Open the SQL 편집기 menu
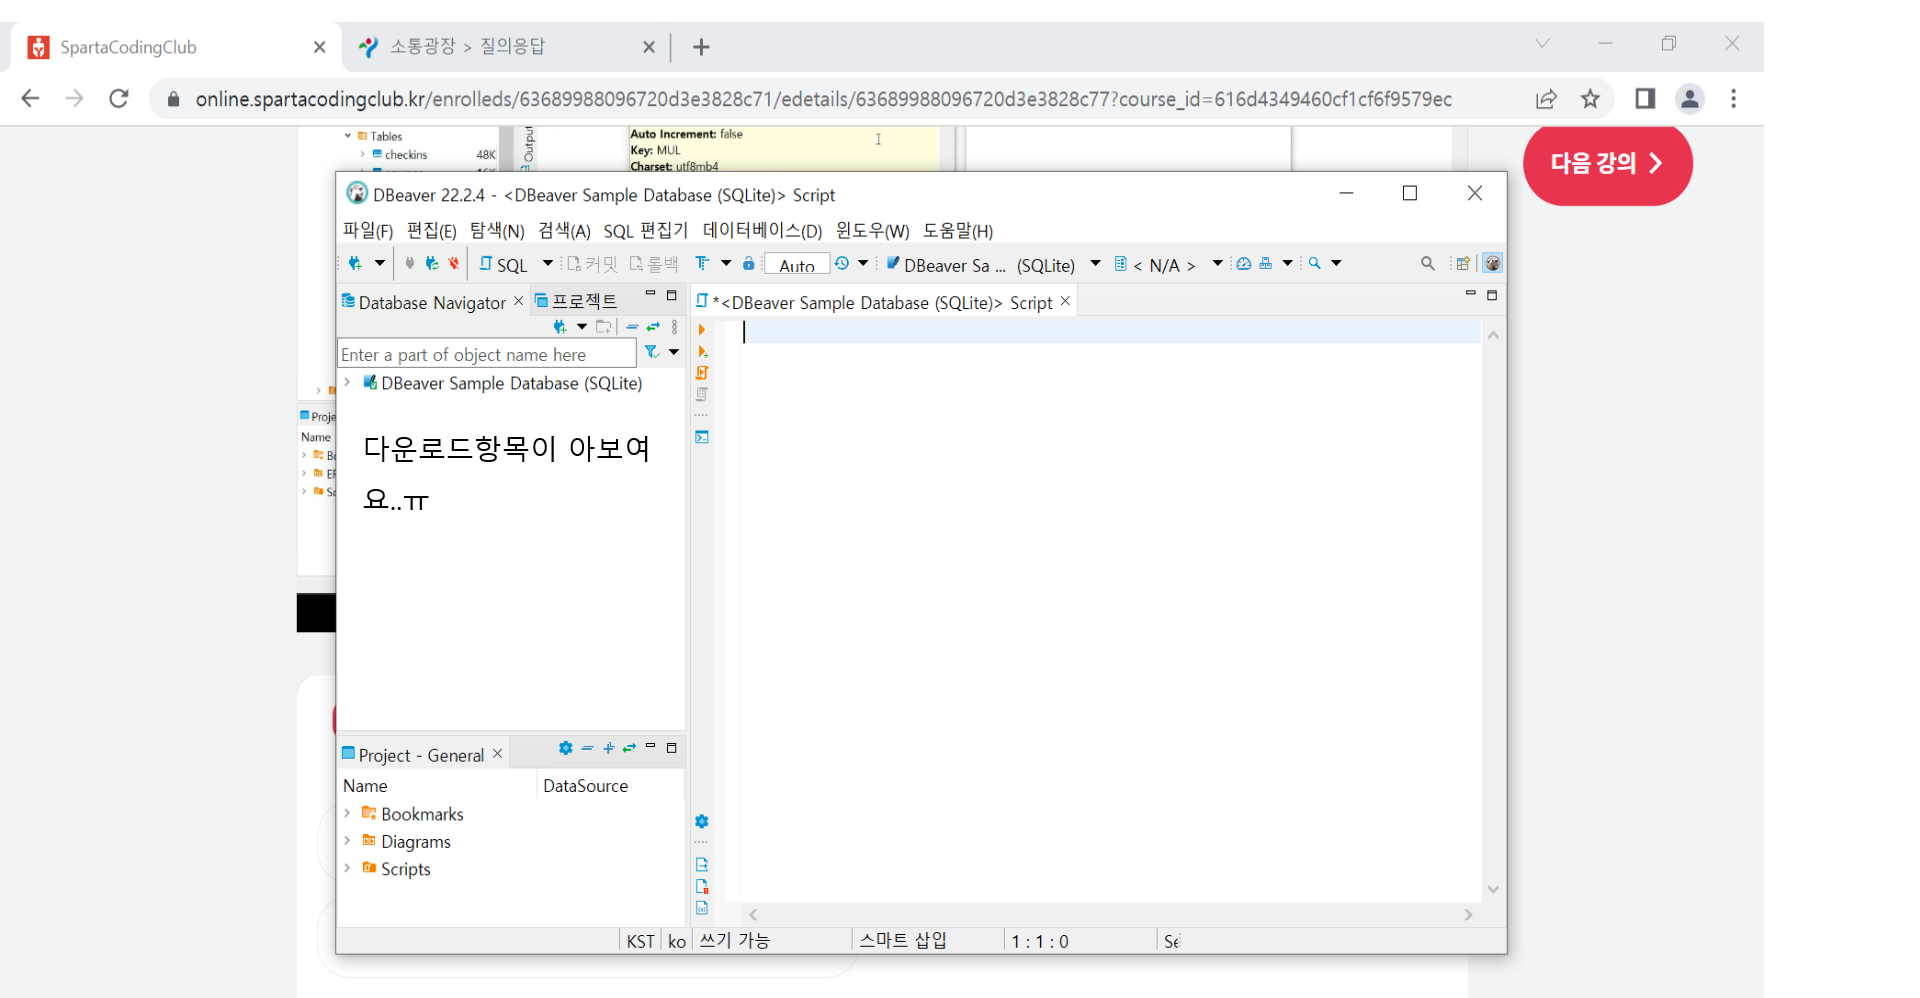This screenshot has height=998, width=1920. click(x=645, y=230)
